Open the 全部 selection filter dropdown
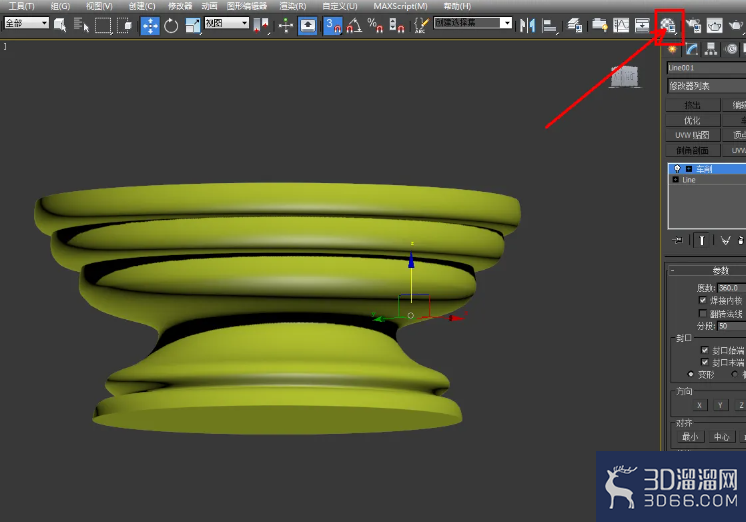This screenshot has width=746, height=522. click(x=26, y=23)
